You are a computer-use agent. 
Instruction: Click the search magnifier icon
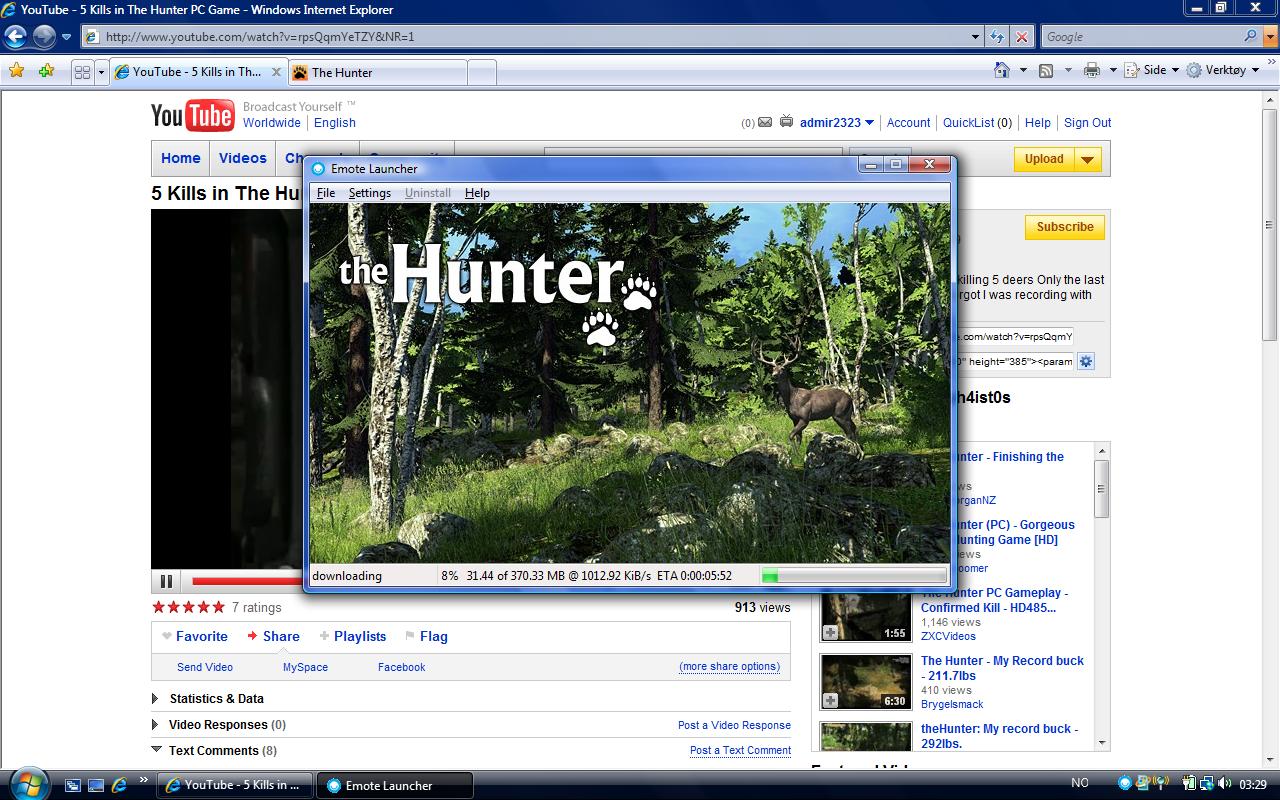[1250, 36]
